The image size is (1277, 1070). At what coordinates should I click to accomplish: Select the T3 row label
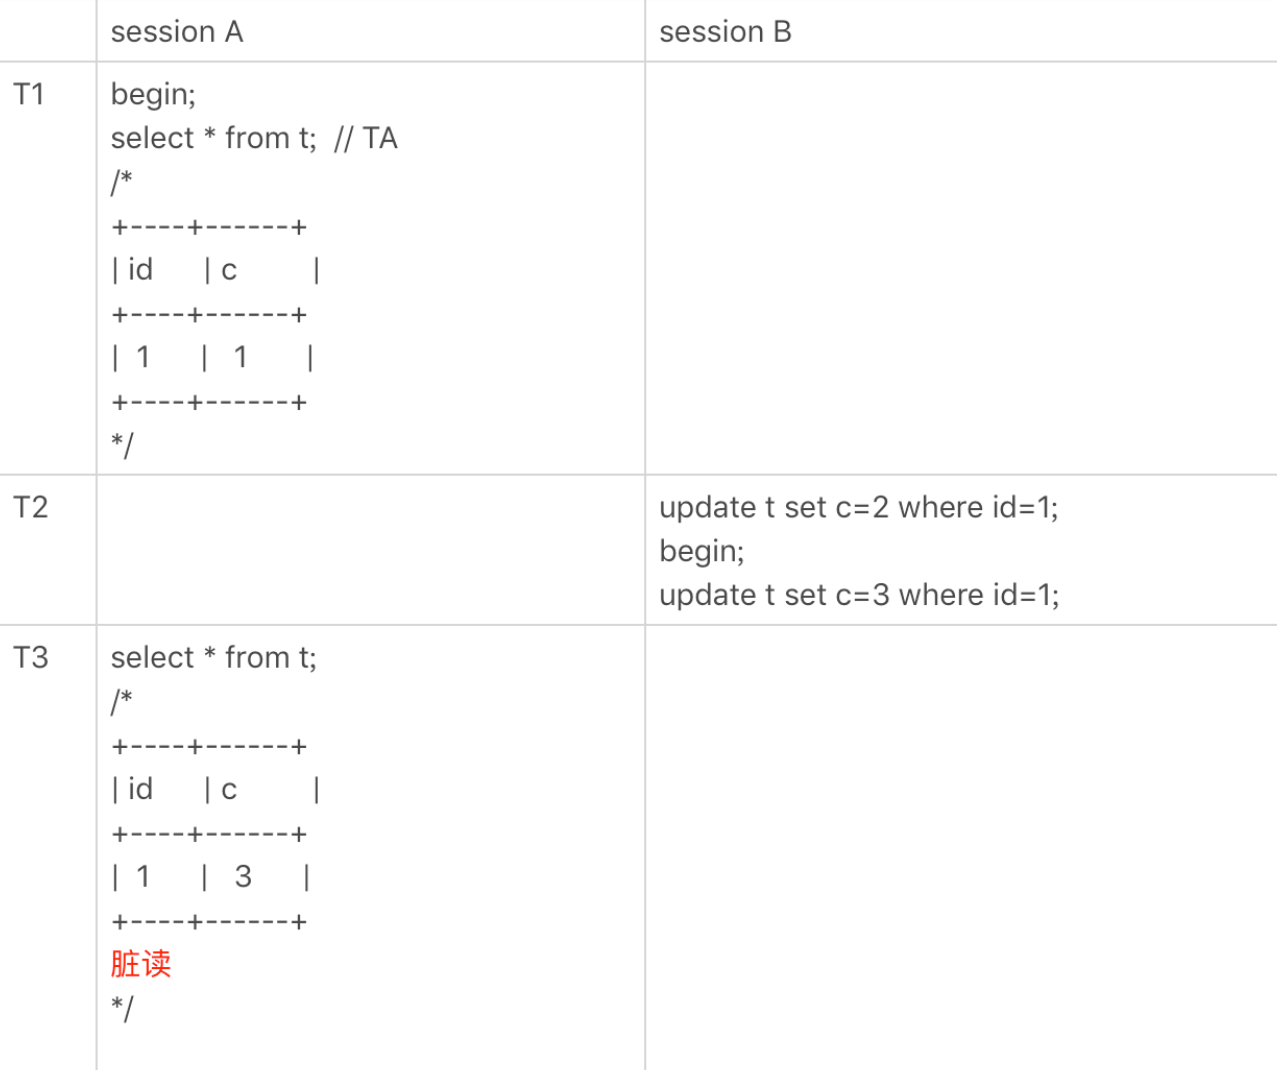(x=30, y=657)
